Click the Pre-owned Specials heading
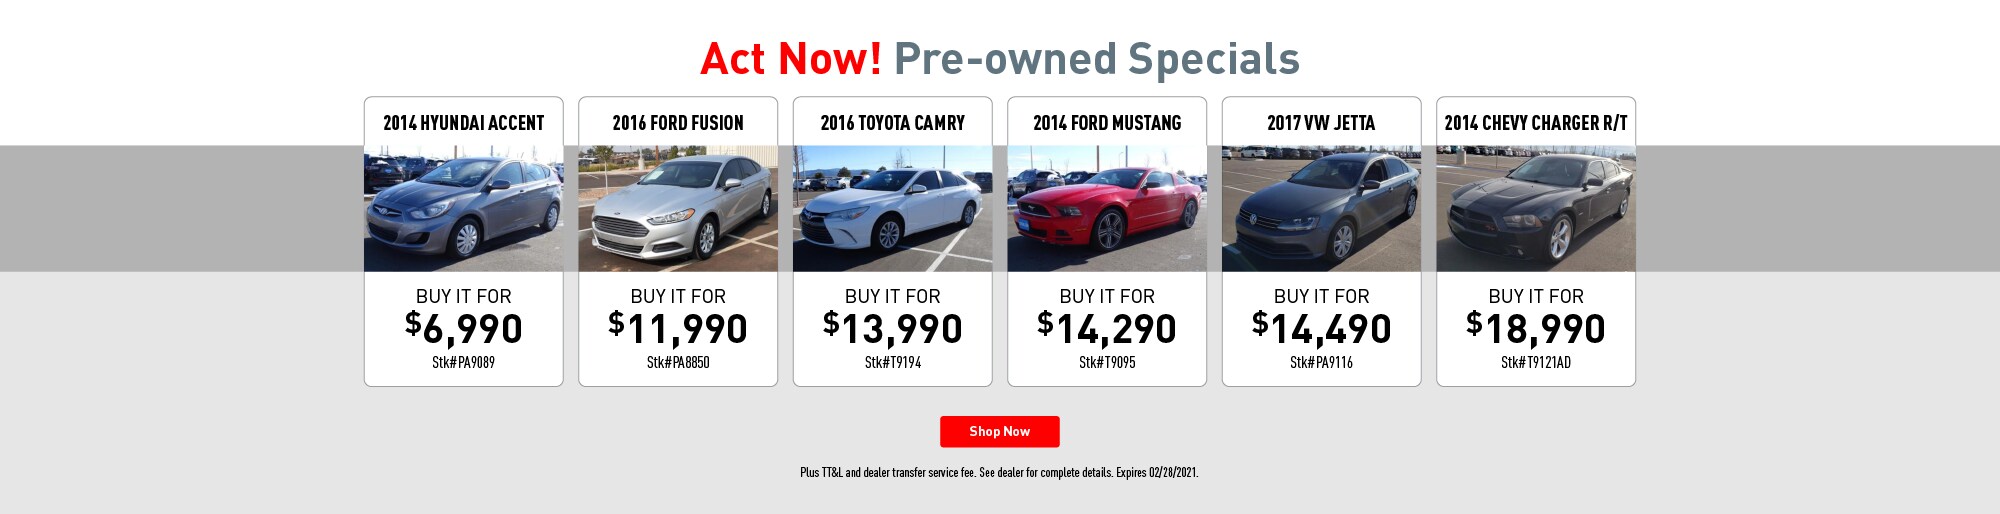2000x514 pixels. (1096, 59)
